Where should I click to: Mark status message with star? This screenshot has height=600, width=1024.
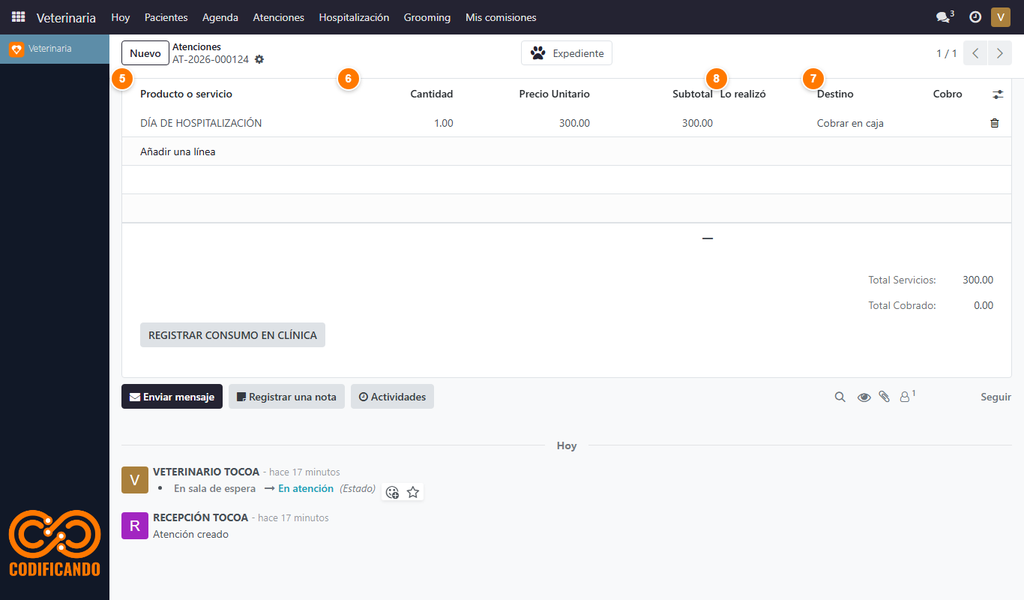point(413,492)
